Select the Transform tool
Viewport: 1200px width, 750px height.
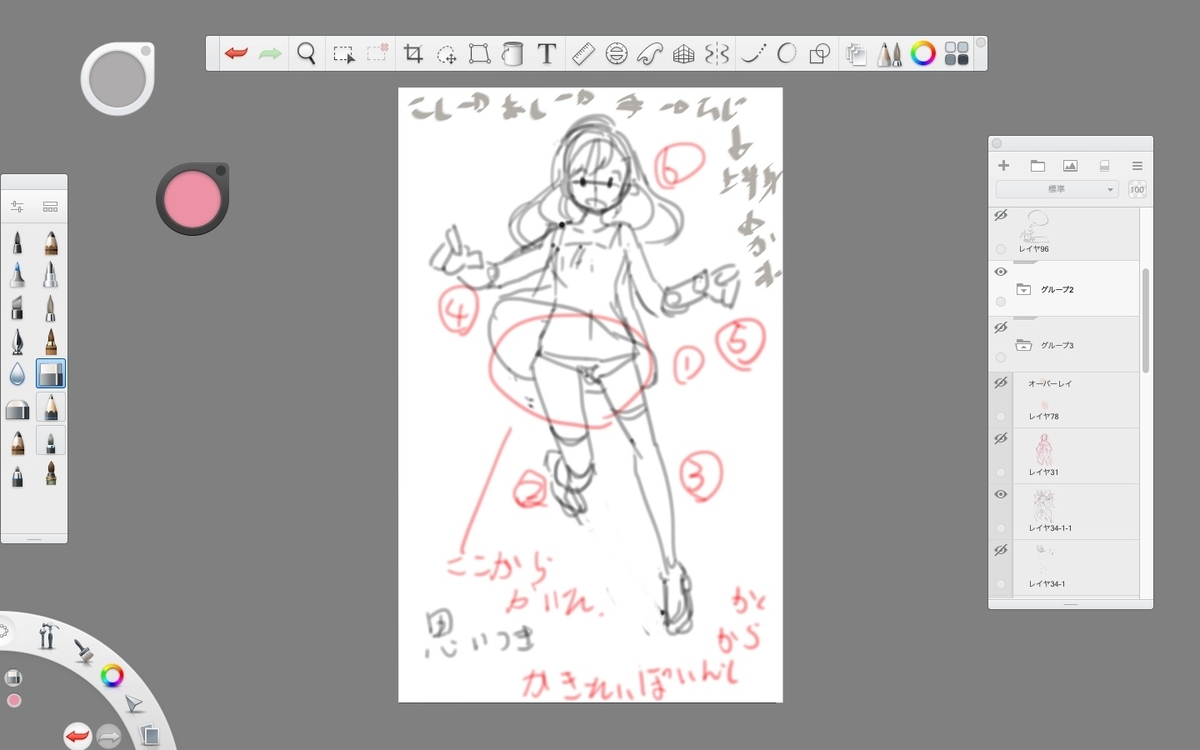480,54
